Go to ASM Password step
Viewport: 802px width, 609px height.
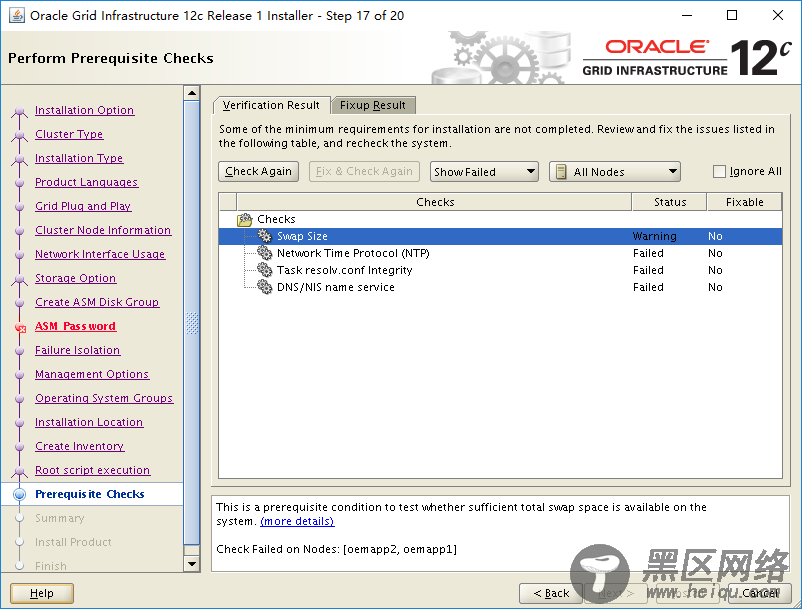75,326
